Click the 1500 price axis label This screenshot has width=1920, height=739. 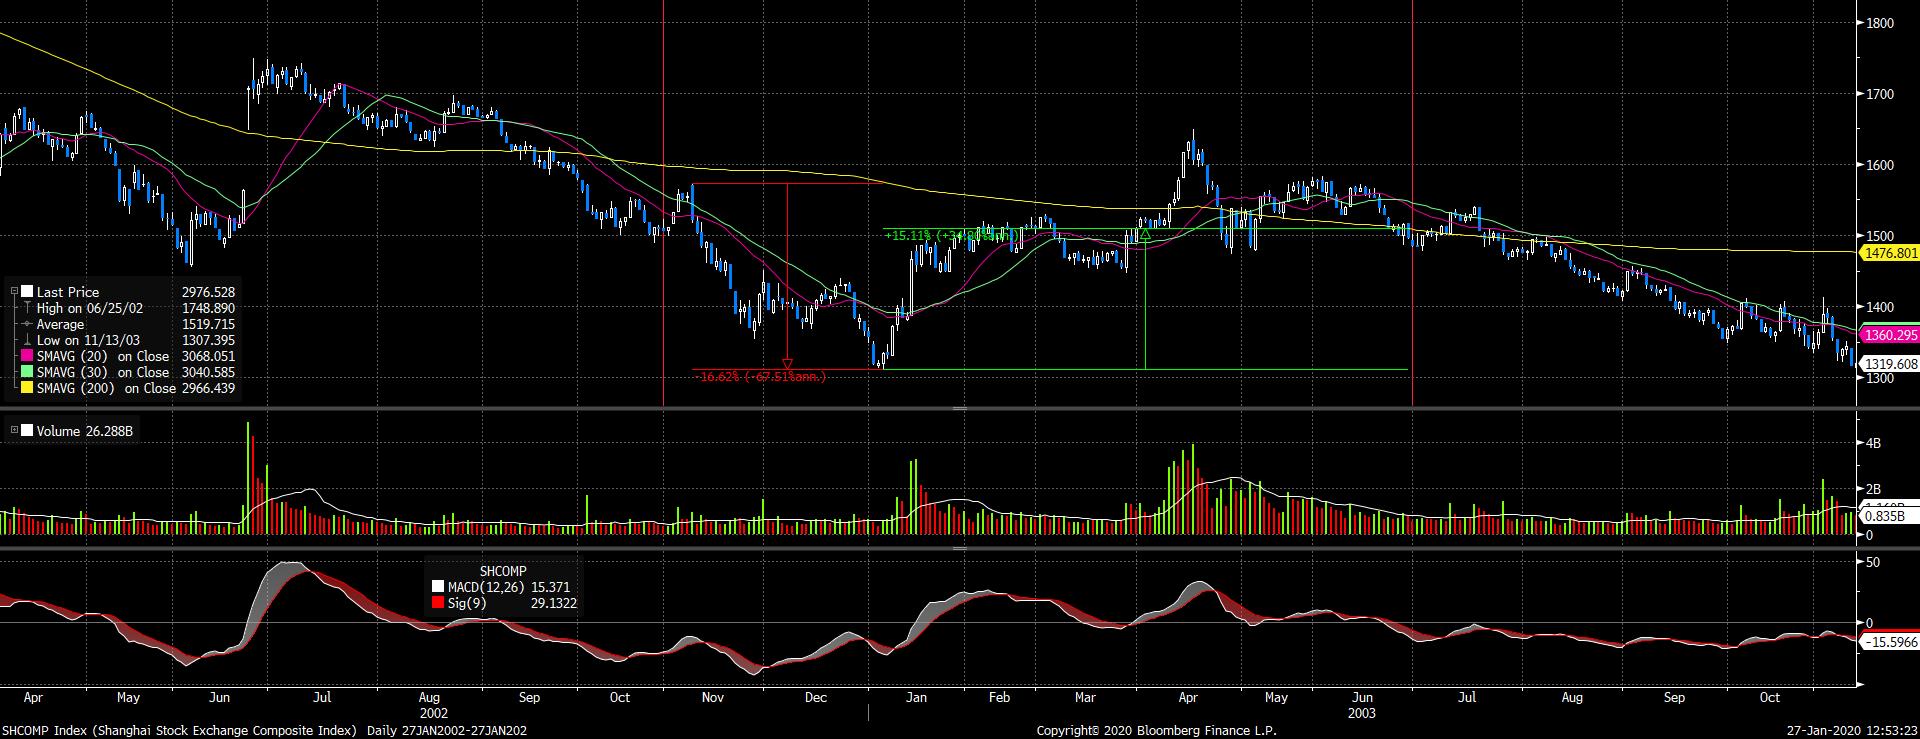pos(1880,236)
